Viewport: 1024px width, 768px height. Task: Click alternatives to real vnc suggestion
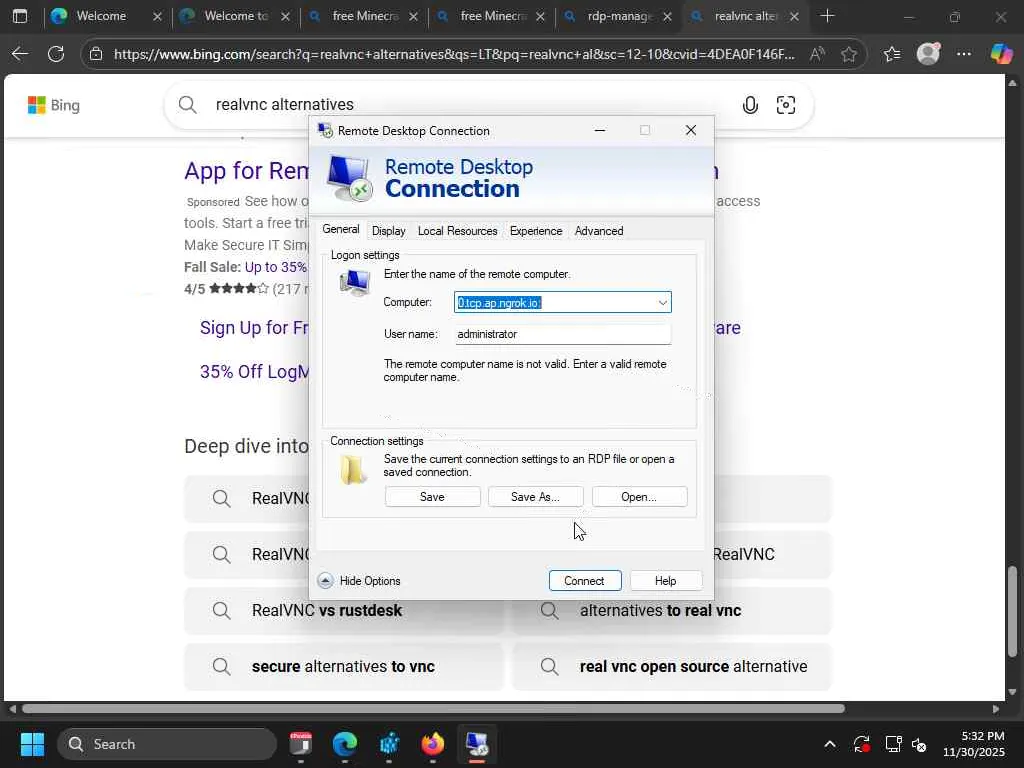click(672, 611)
